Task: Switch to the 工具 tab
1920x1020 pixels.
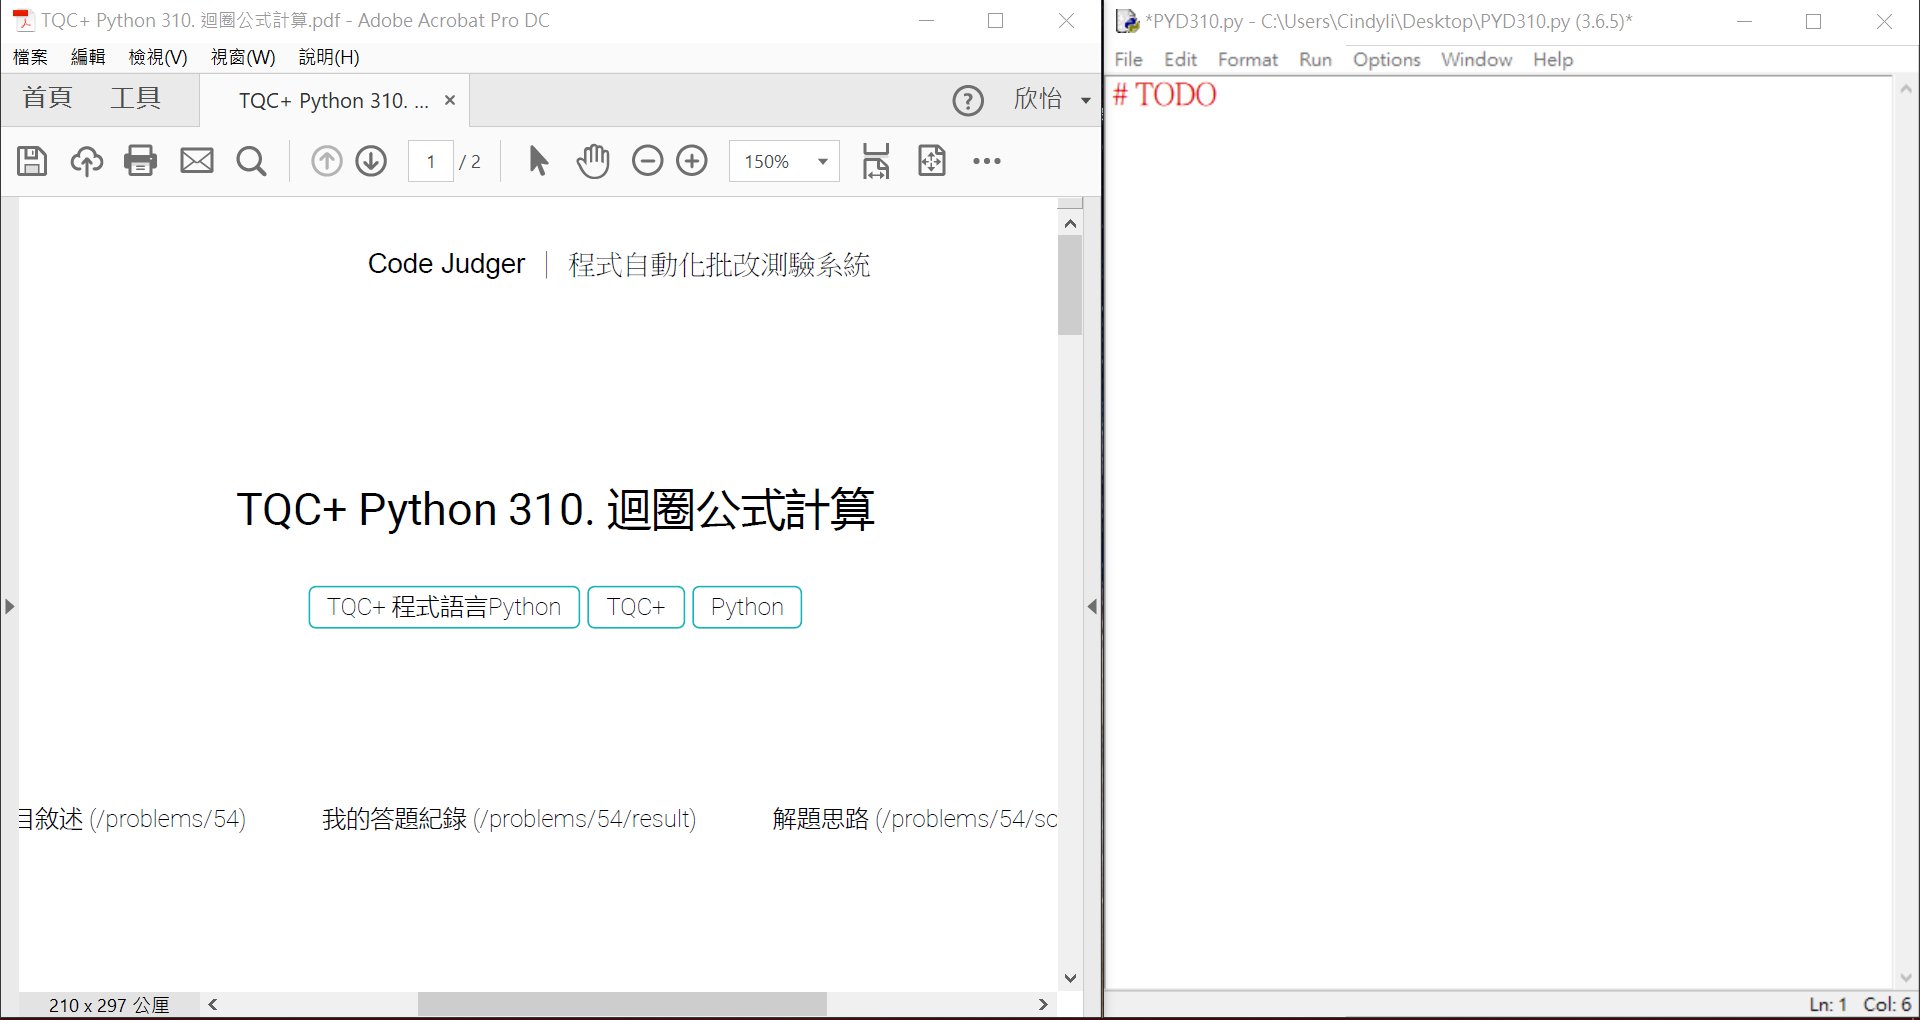Action: 135,98
